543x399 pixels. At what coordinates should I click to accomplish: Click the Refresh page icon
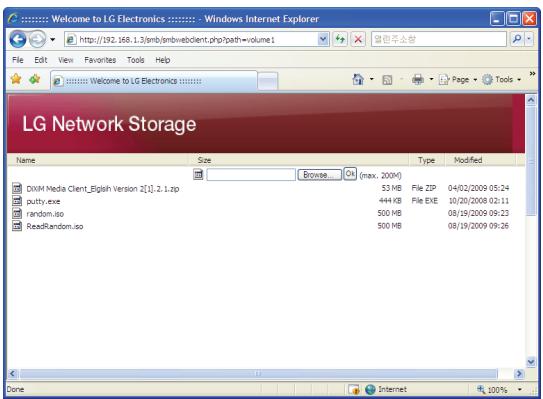340,39
